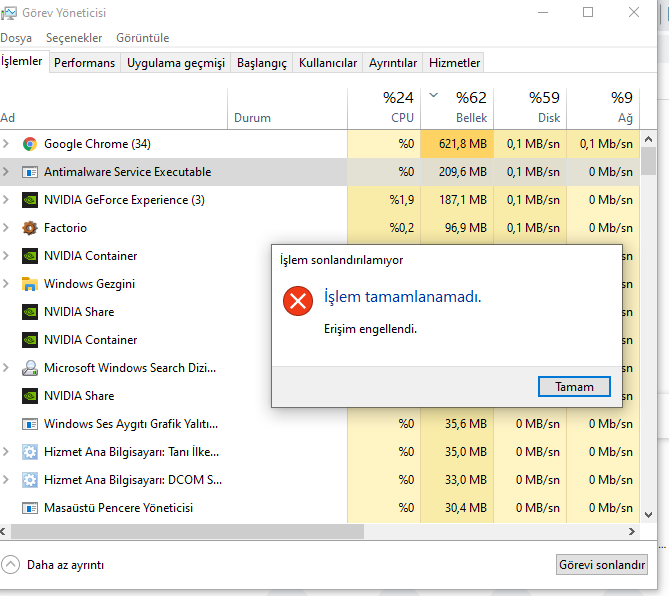This screenshot has width=669, height=596.
Task: Click the Microsoft Windows Search indexer icon
Action: [30, 368]
